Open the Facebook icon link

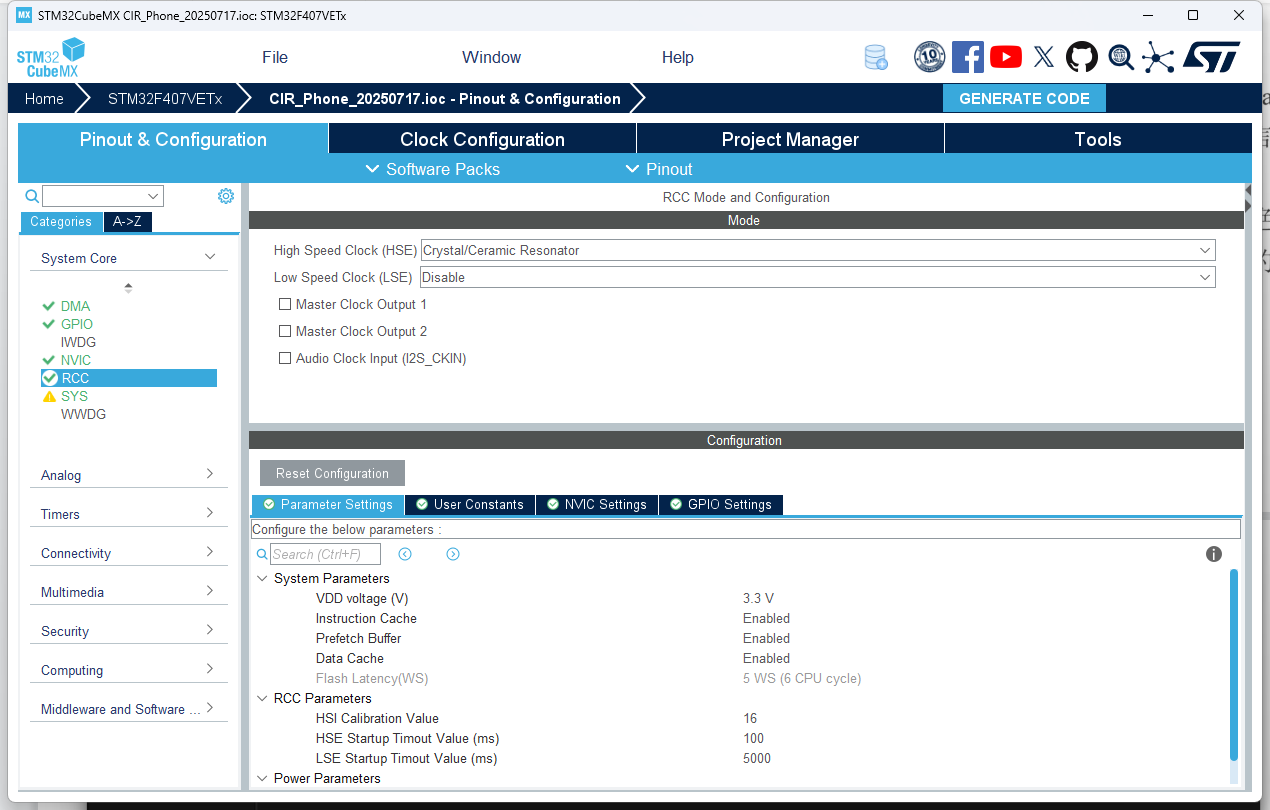pos(968,57)
